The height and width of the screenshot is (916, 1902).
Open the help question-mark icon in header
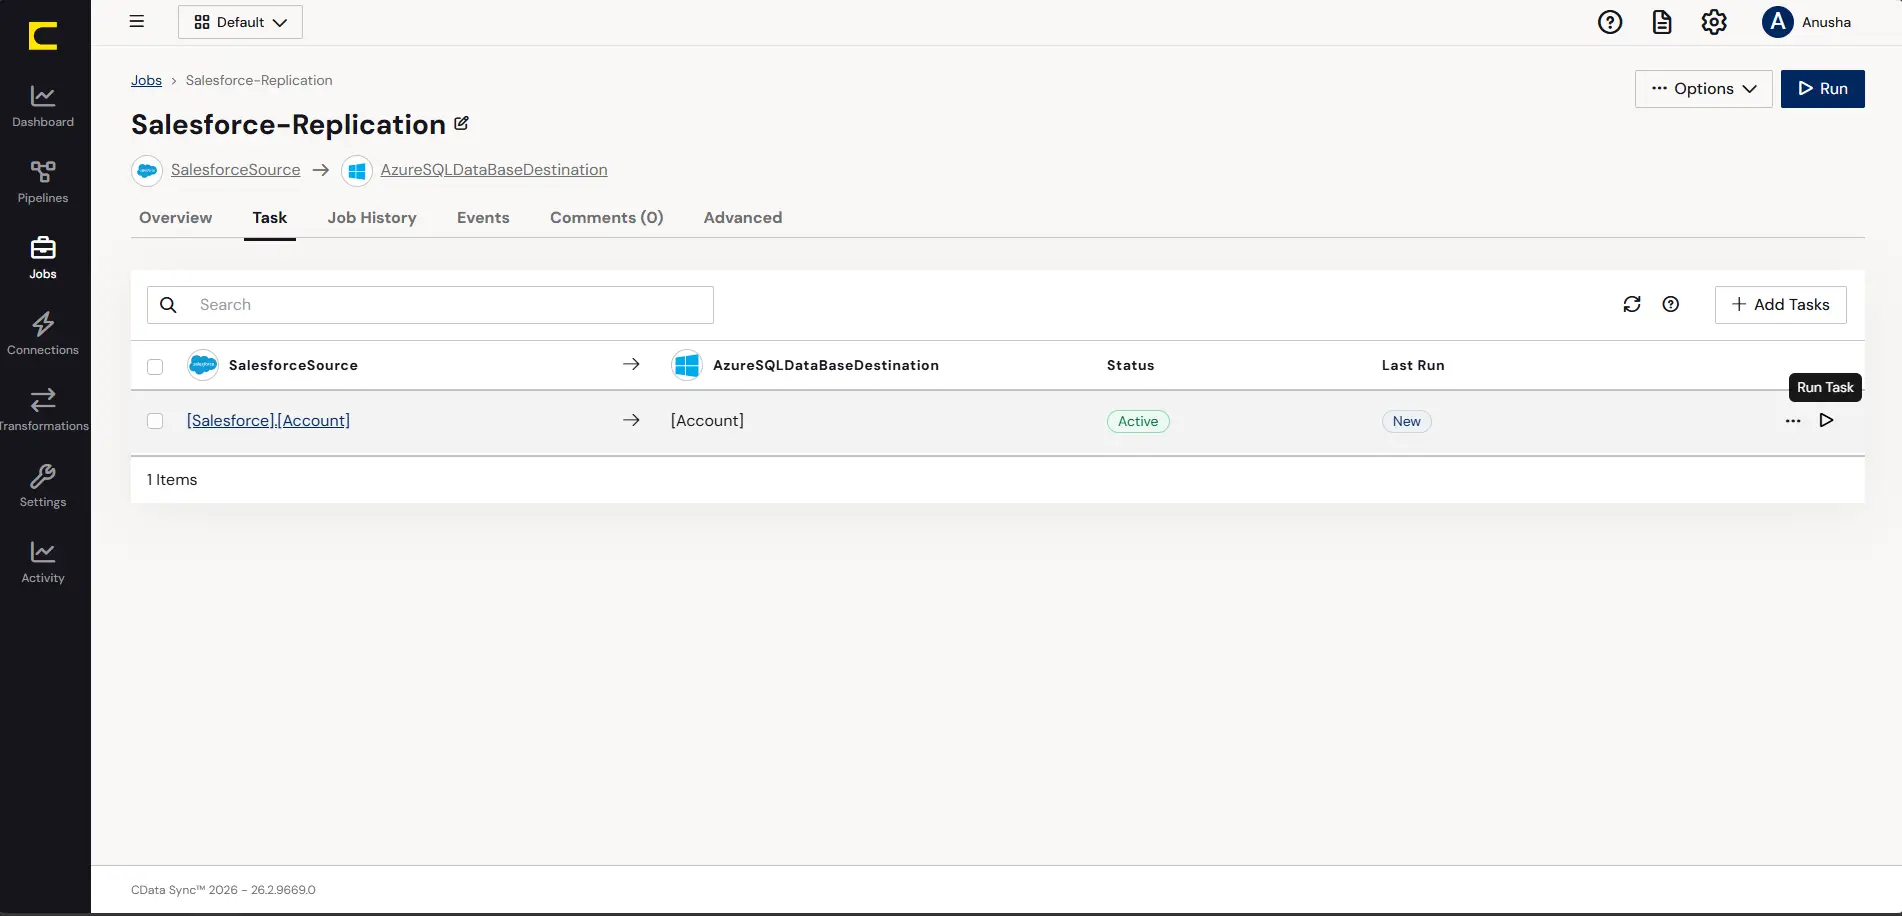point(1610,22)
